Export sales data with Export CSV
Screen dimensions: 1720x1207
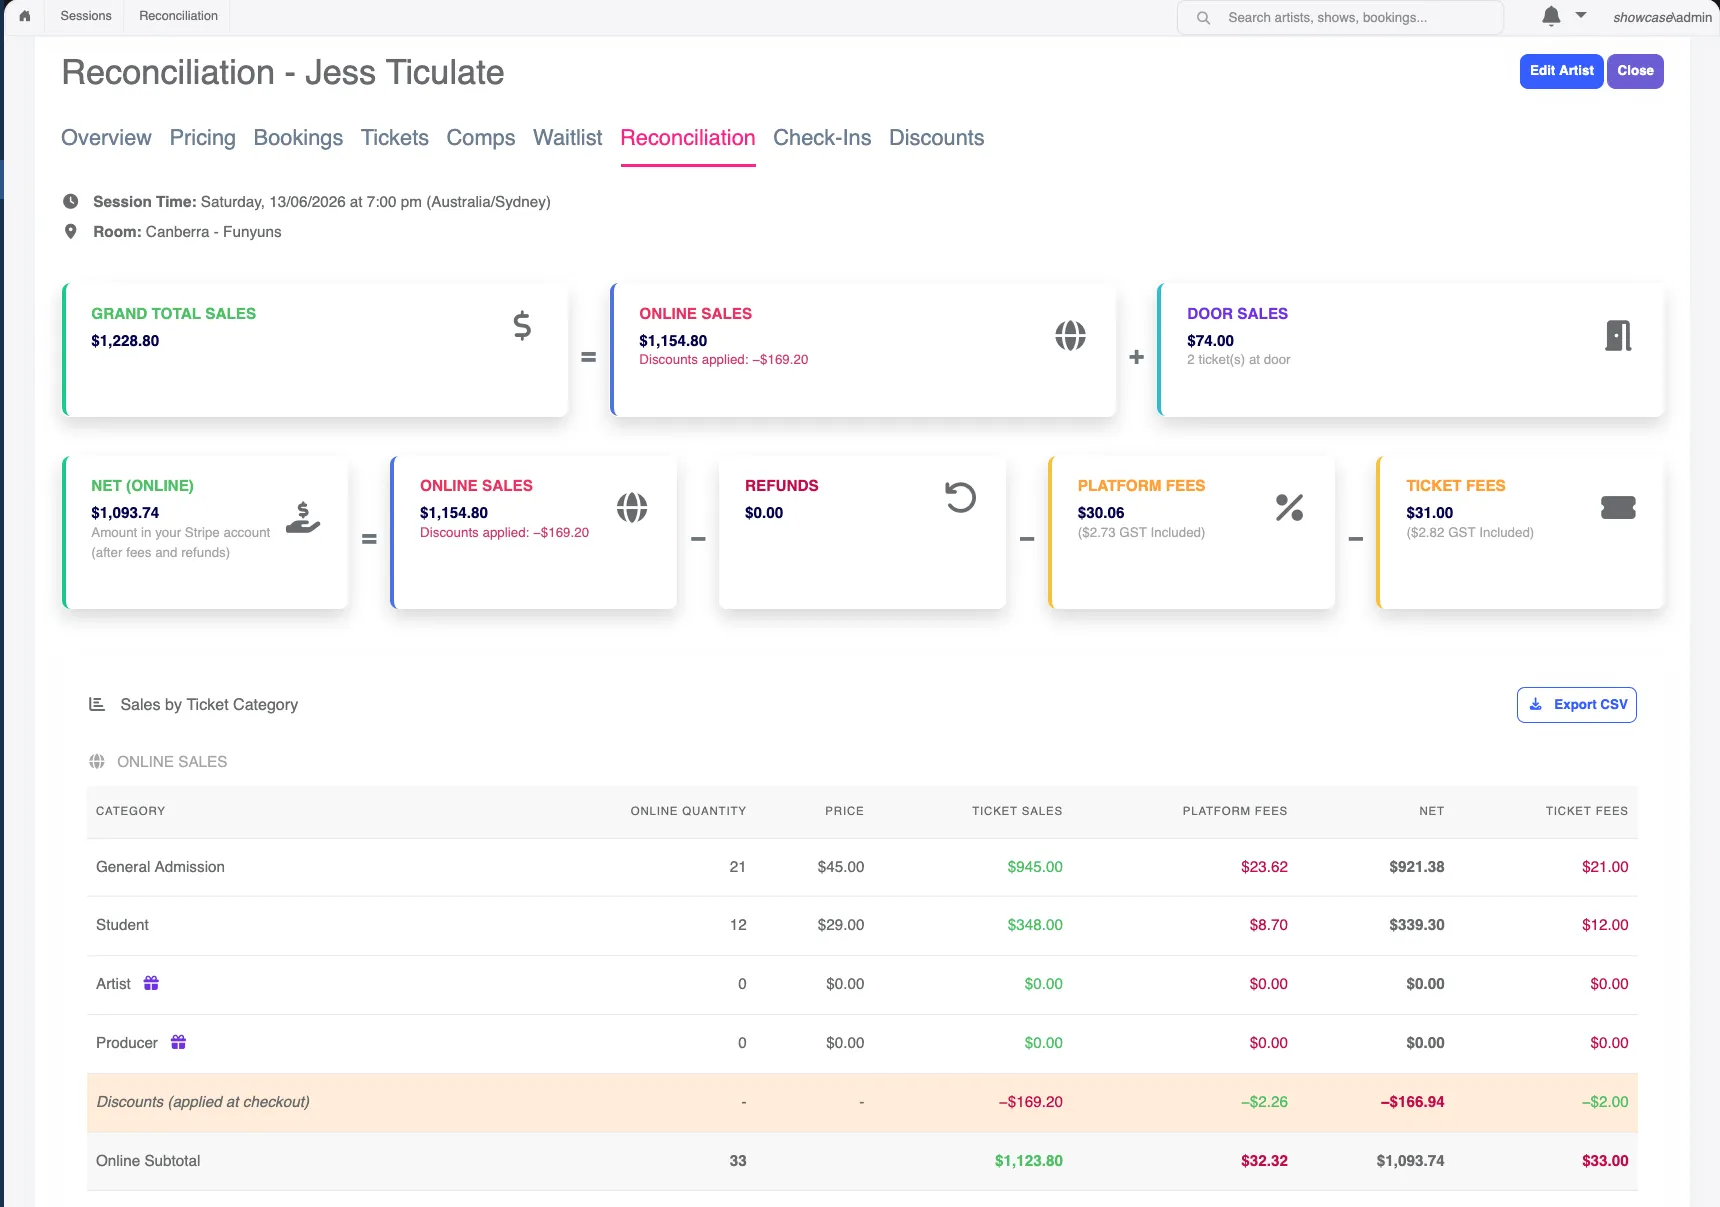tap(1576, 705)
